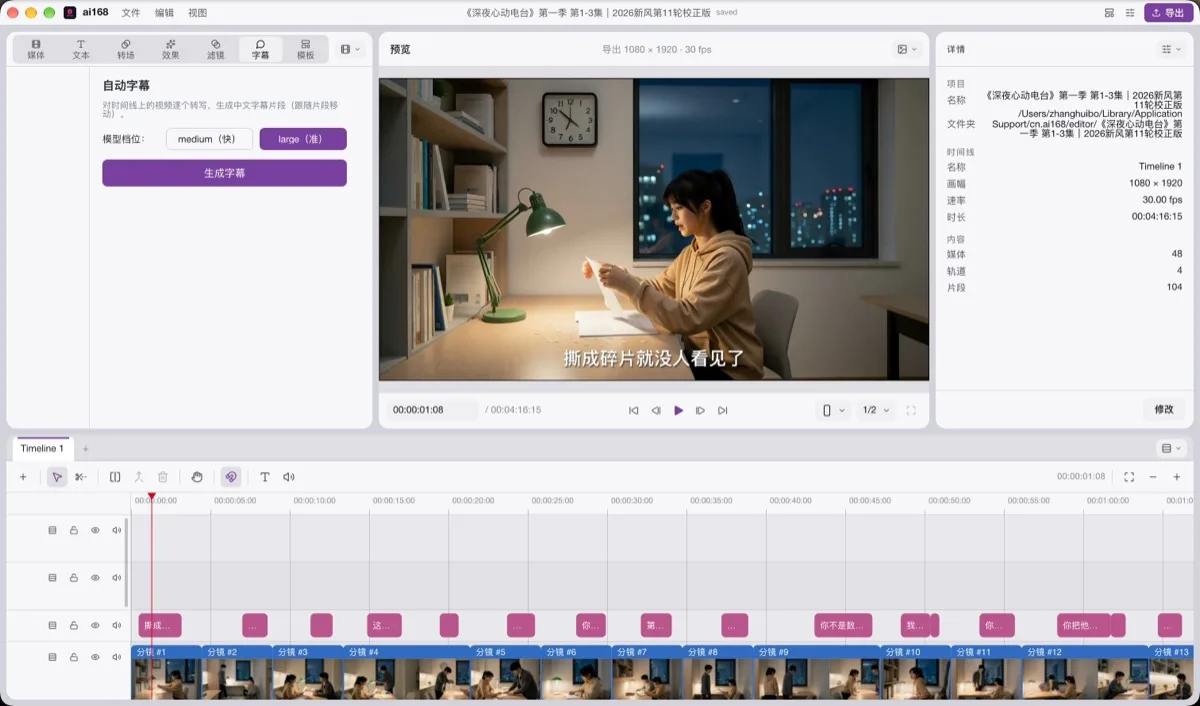This screenshot has width=1200, height=706.
Task: Zoom out the timeline with minus
Action: (1153, 477)
